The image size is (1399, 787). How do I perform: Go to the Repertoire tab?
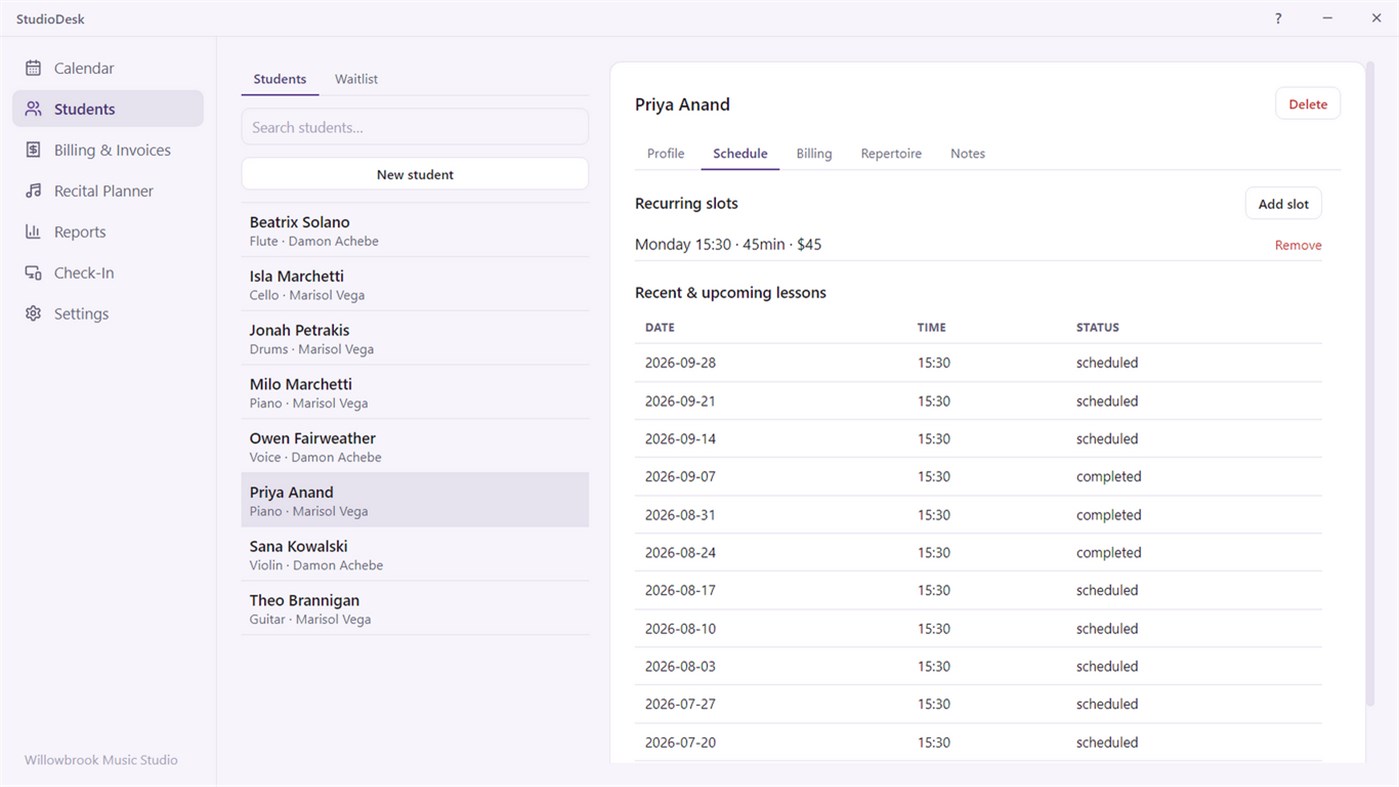[891, 153]
